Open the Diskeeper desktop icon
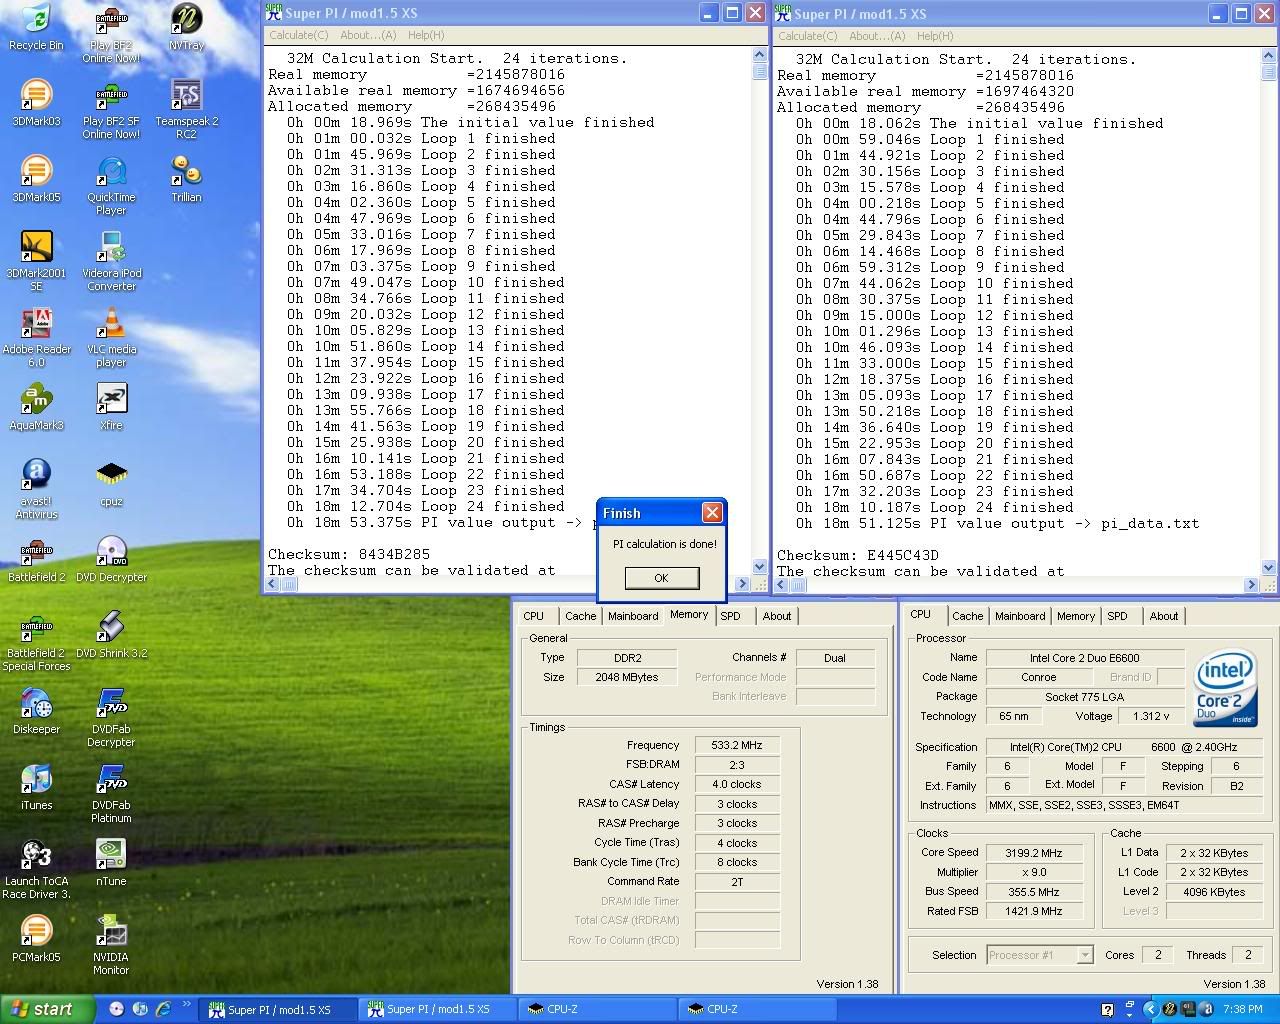Viewport: 1280px width, 1024px height. pos(36,711)
